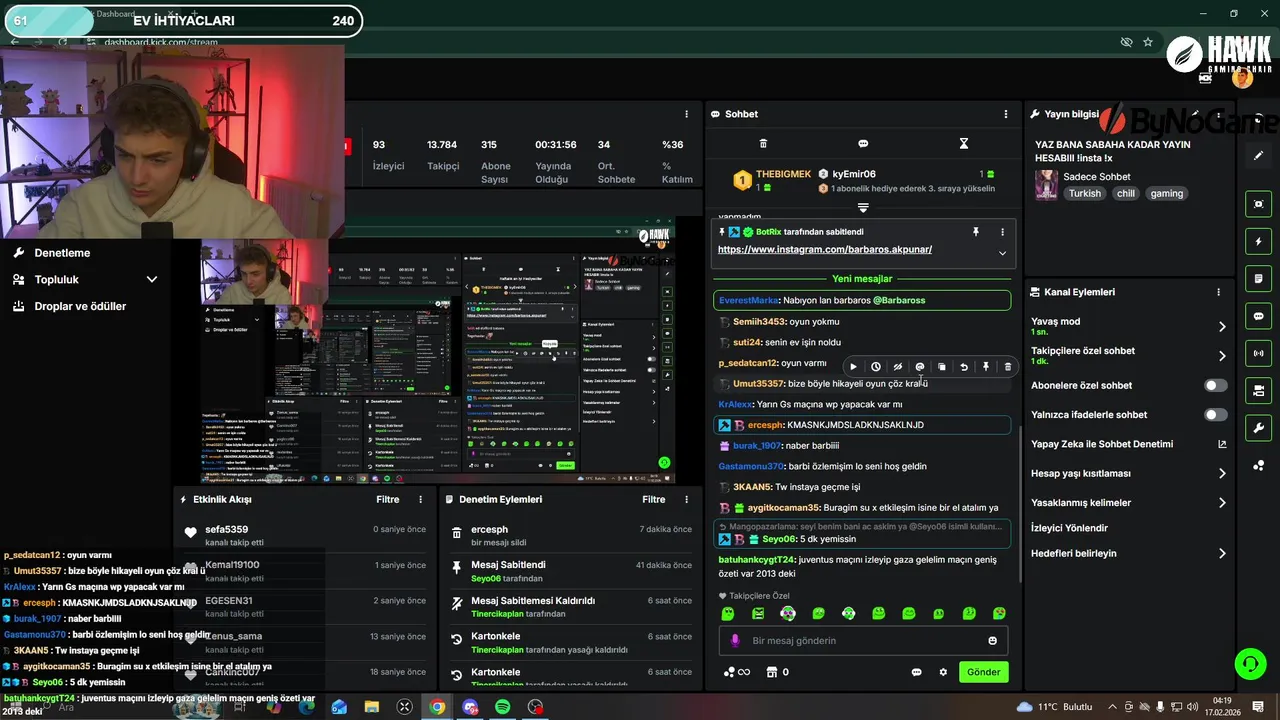Click the Turkish stream tag
Image resolution: width=1280 pixels, height=720 pixels.
1085,194
